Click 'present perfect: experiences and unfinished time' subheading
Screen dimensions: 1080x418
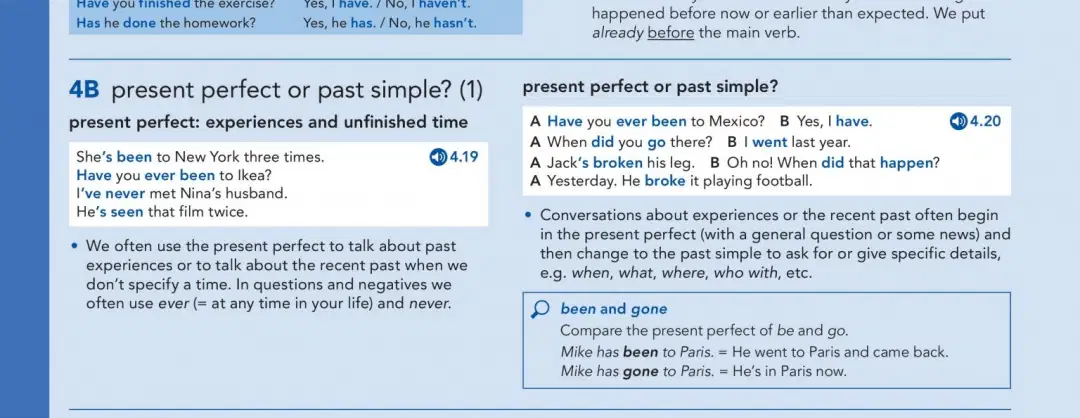tap(268, 123)
